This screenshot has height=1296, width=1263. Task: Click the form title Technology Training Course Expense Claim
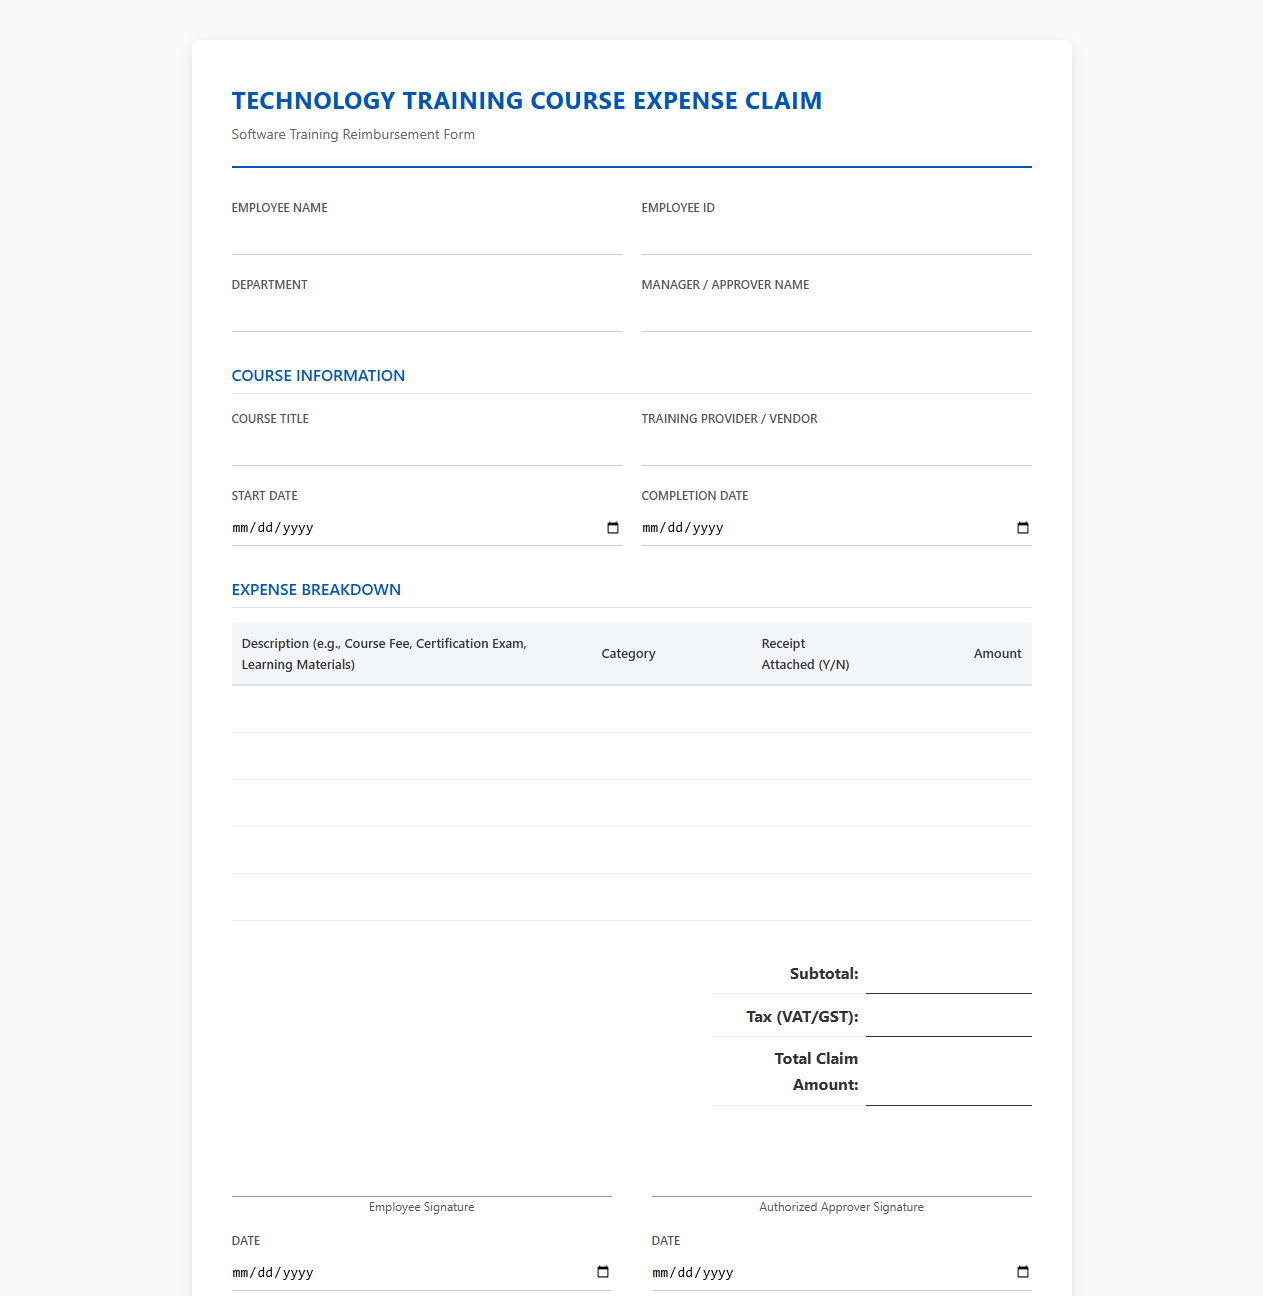[x=527, y=101]
